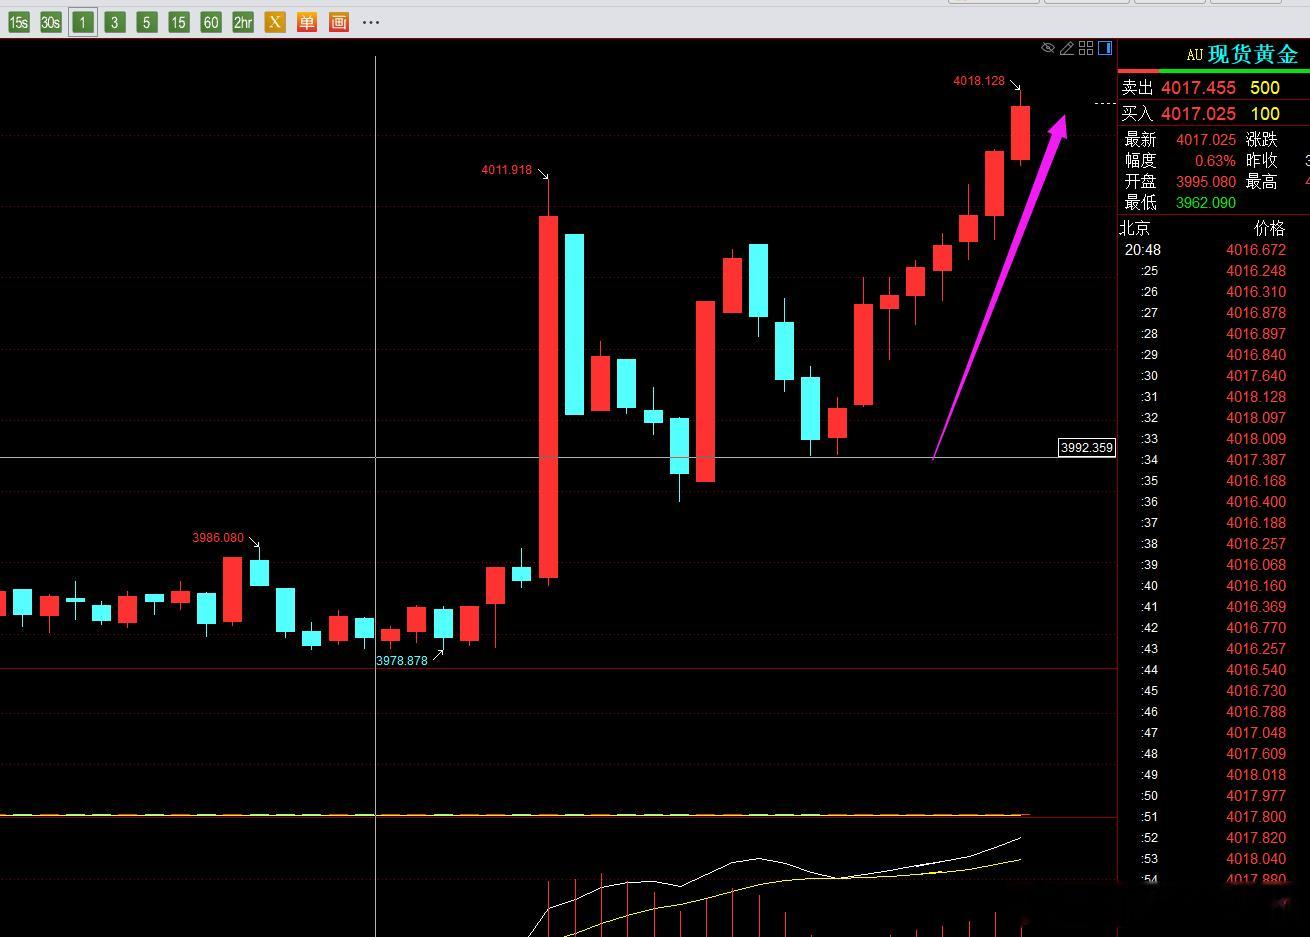Click the 现货黄金 instrument title
Viewport: 1310px width, 937px height.
coord(1253,54)
